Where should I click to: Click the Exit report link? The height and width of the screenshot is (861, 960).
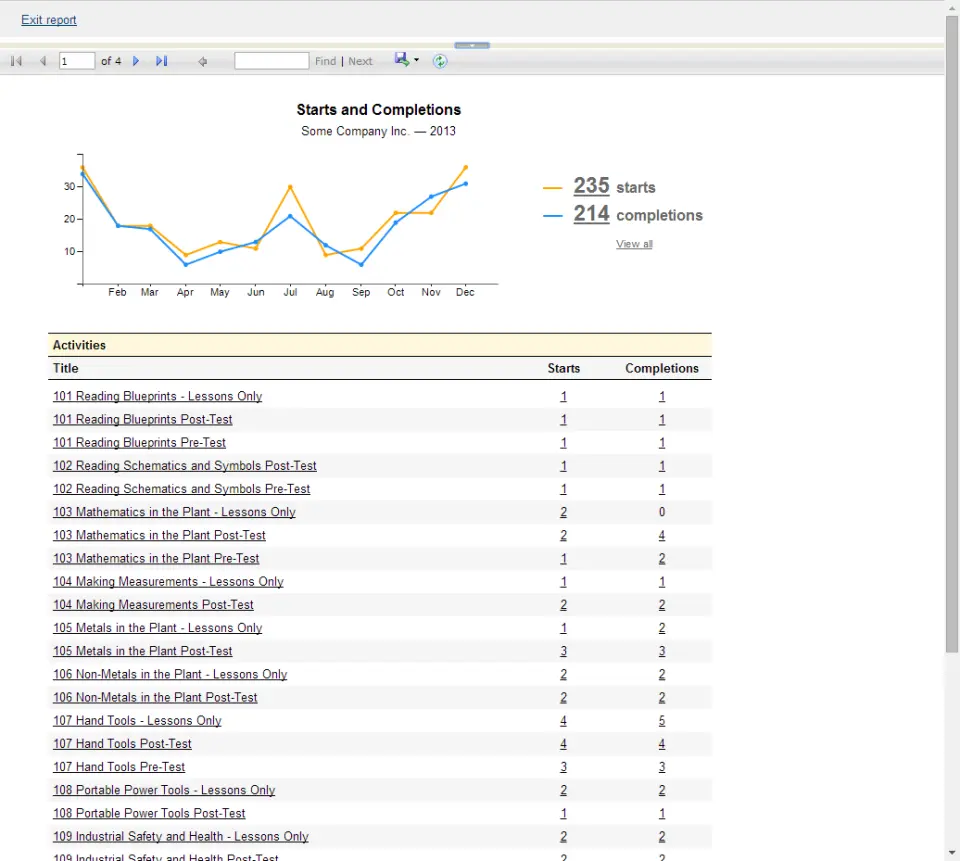[x=49, y=19]
